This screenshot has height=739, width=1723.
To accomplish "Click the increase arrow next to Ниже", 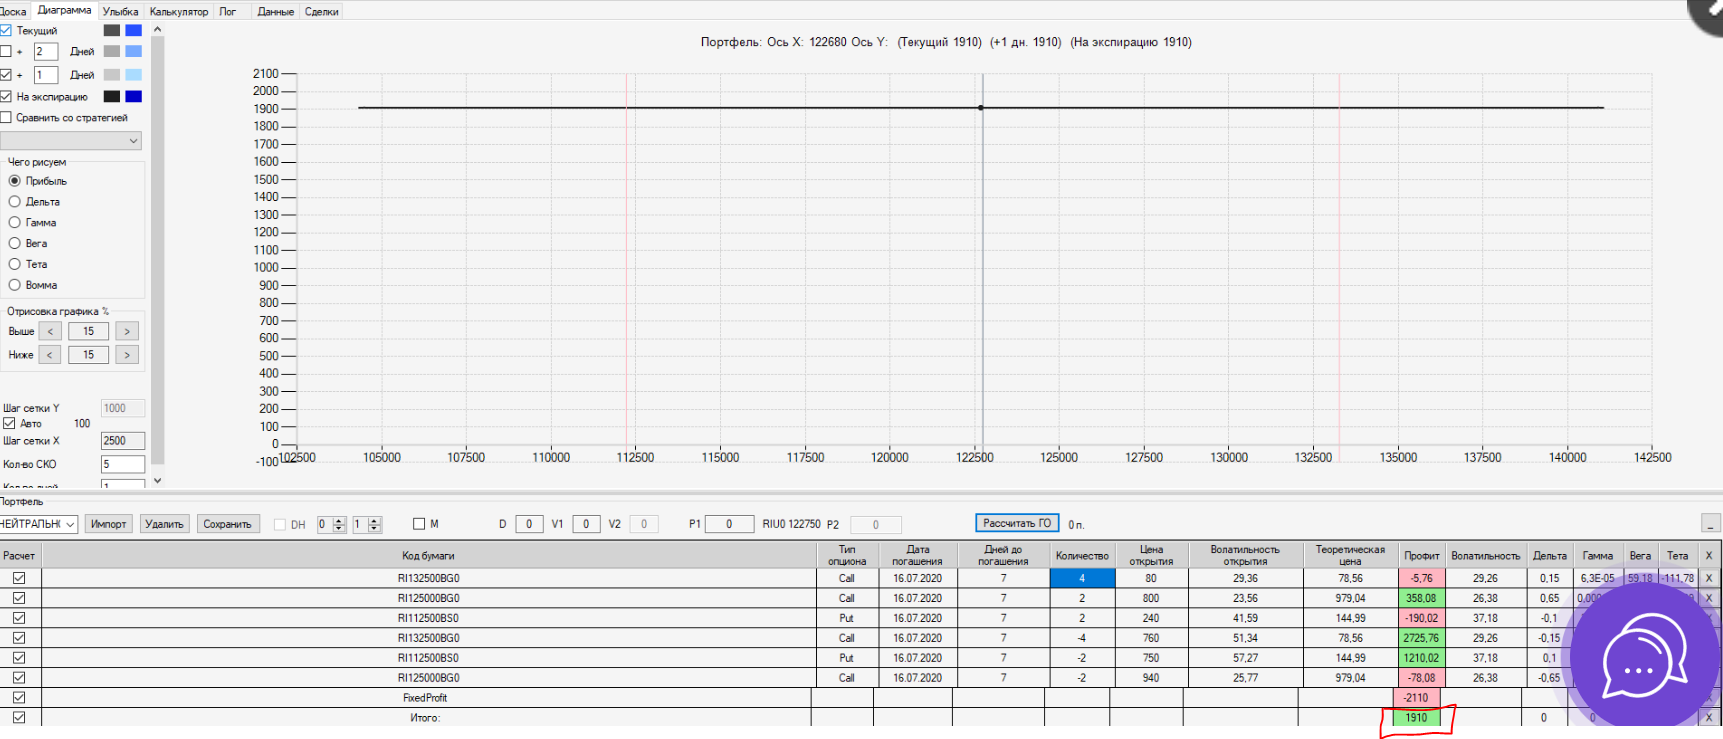I will [127, 355].
